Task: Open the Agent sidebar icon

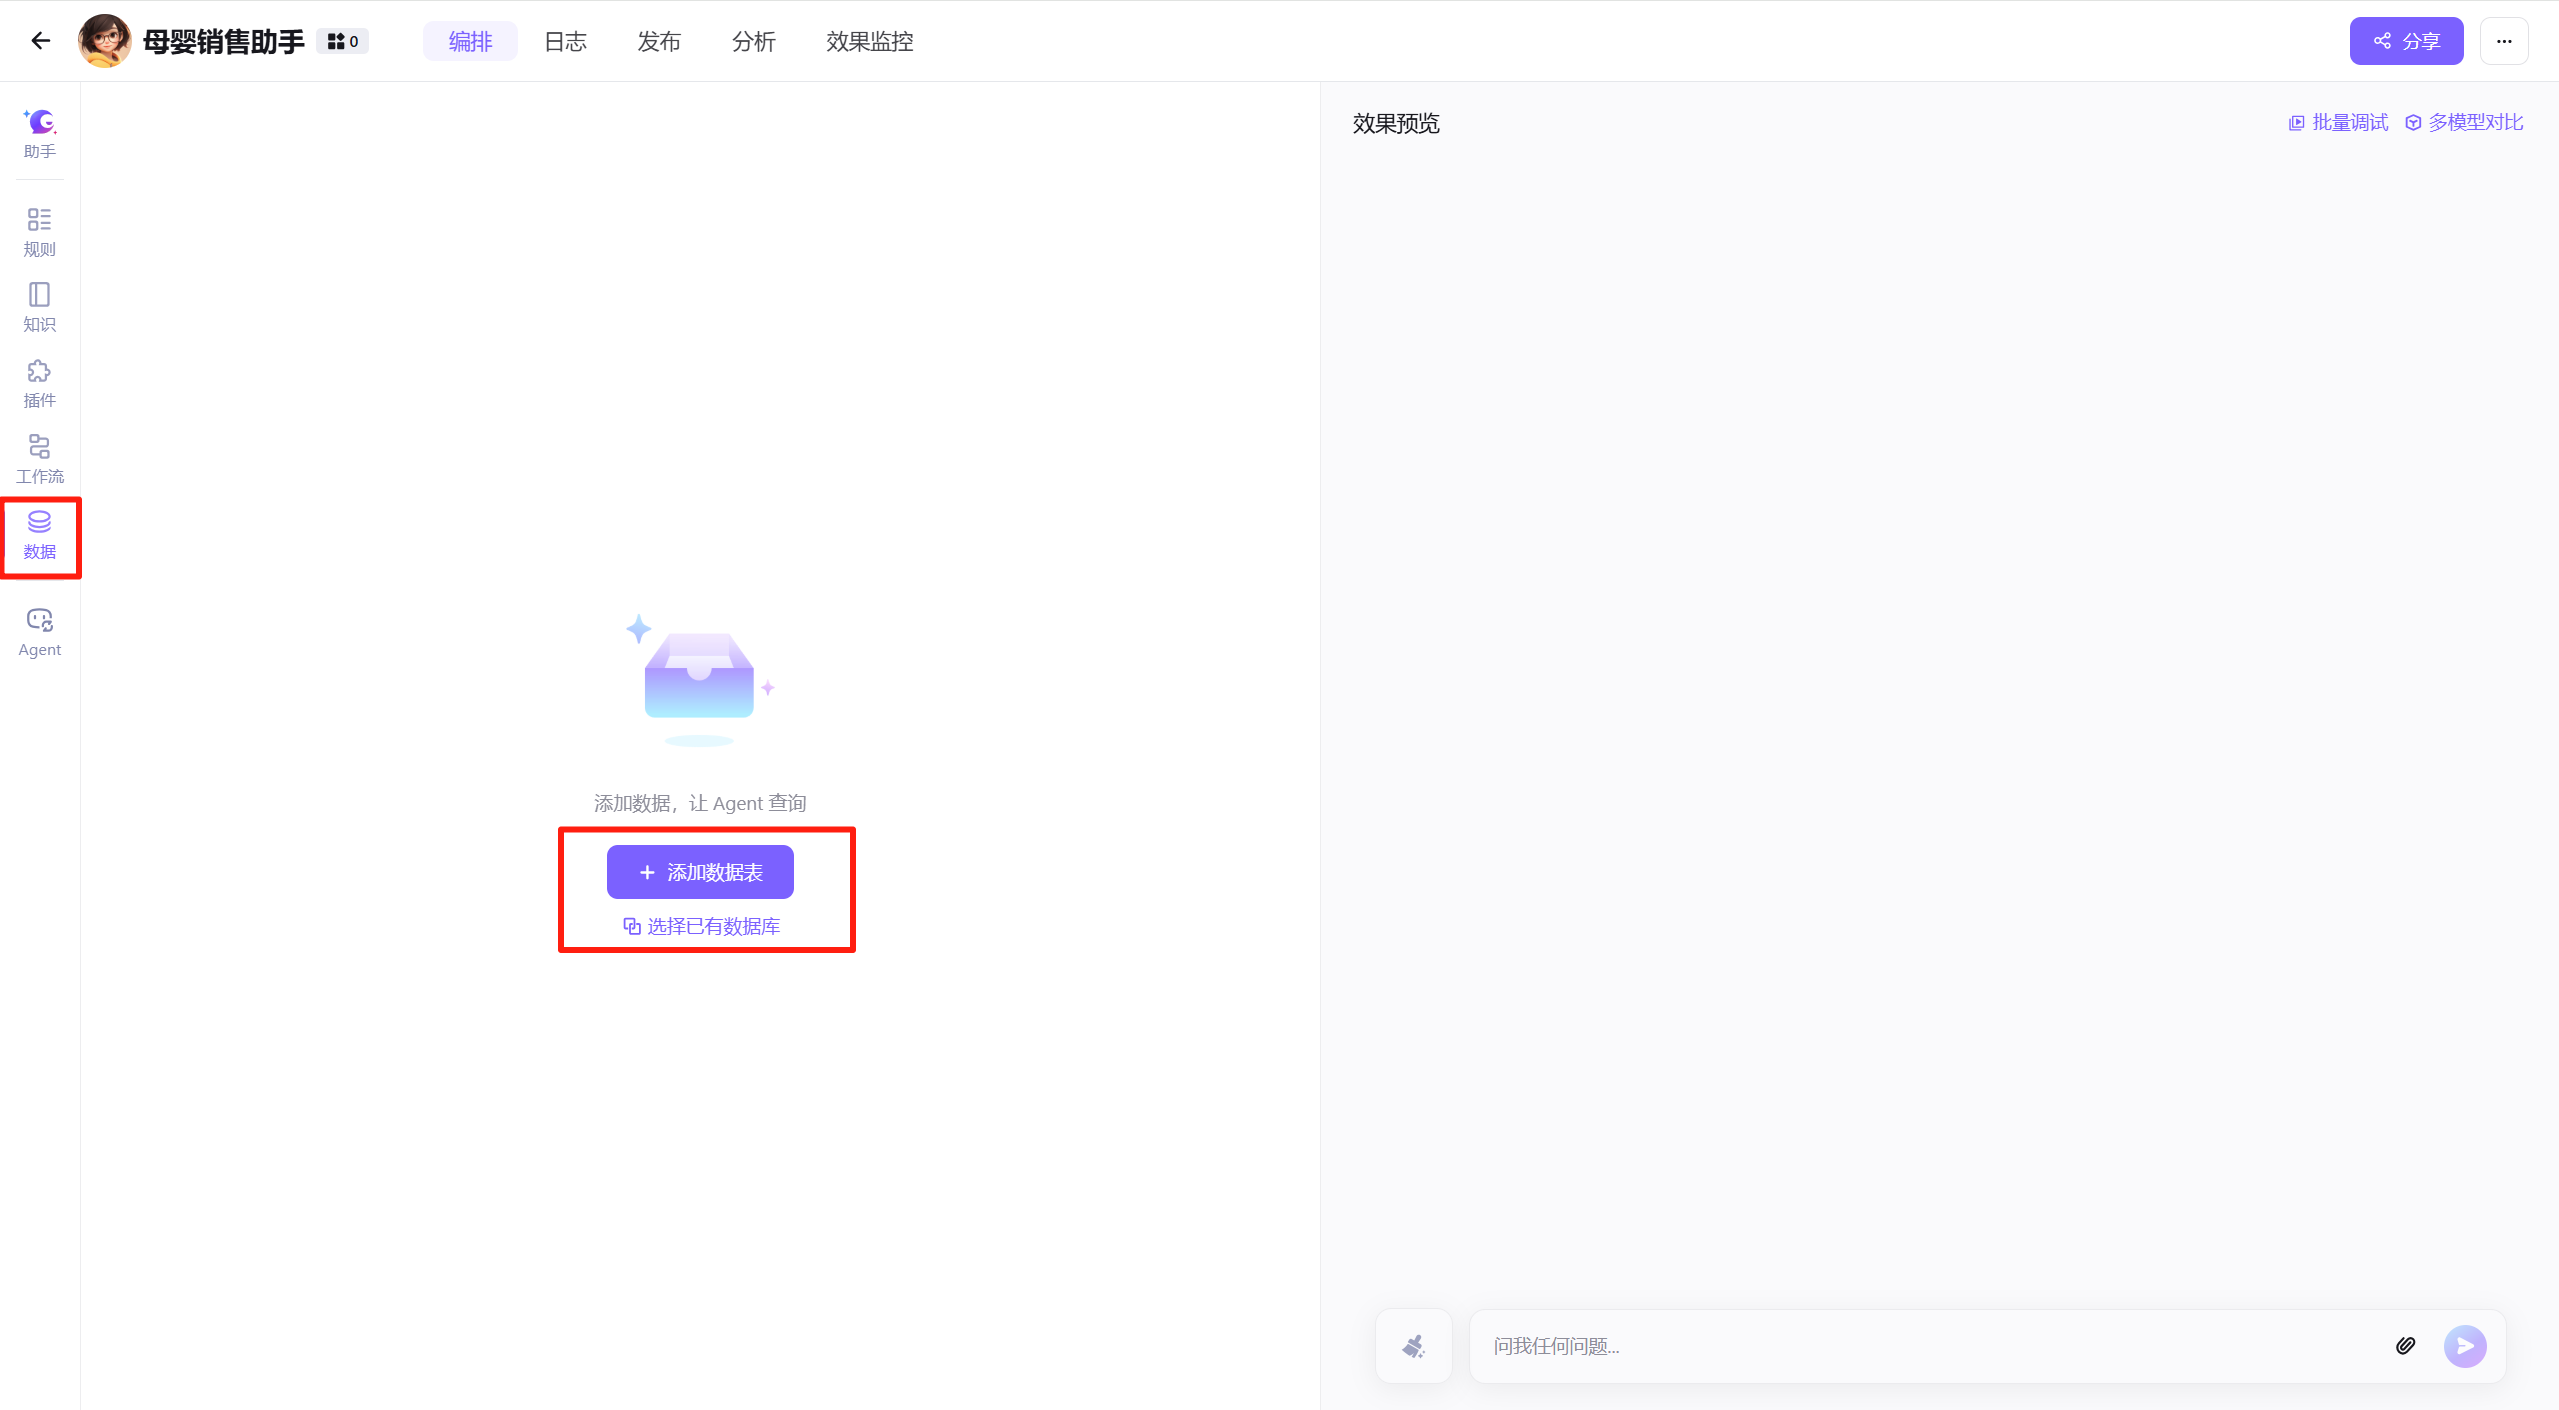Action: pos(40,632)
